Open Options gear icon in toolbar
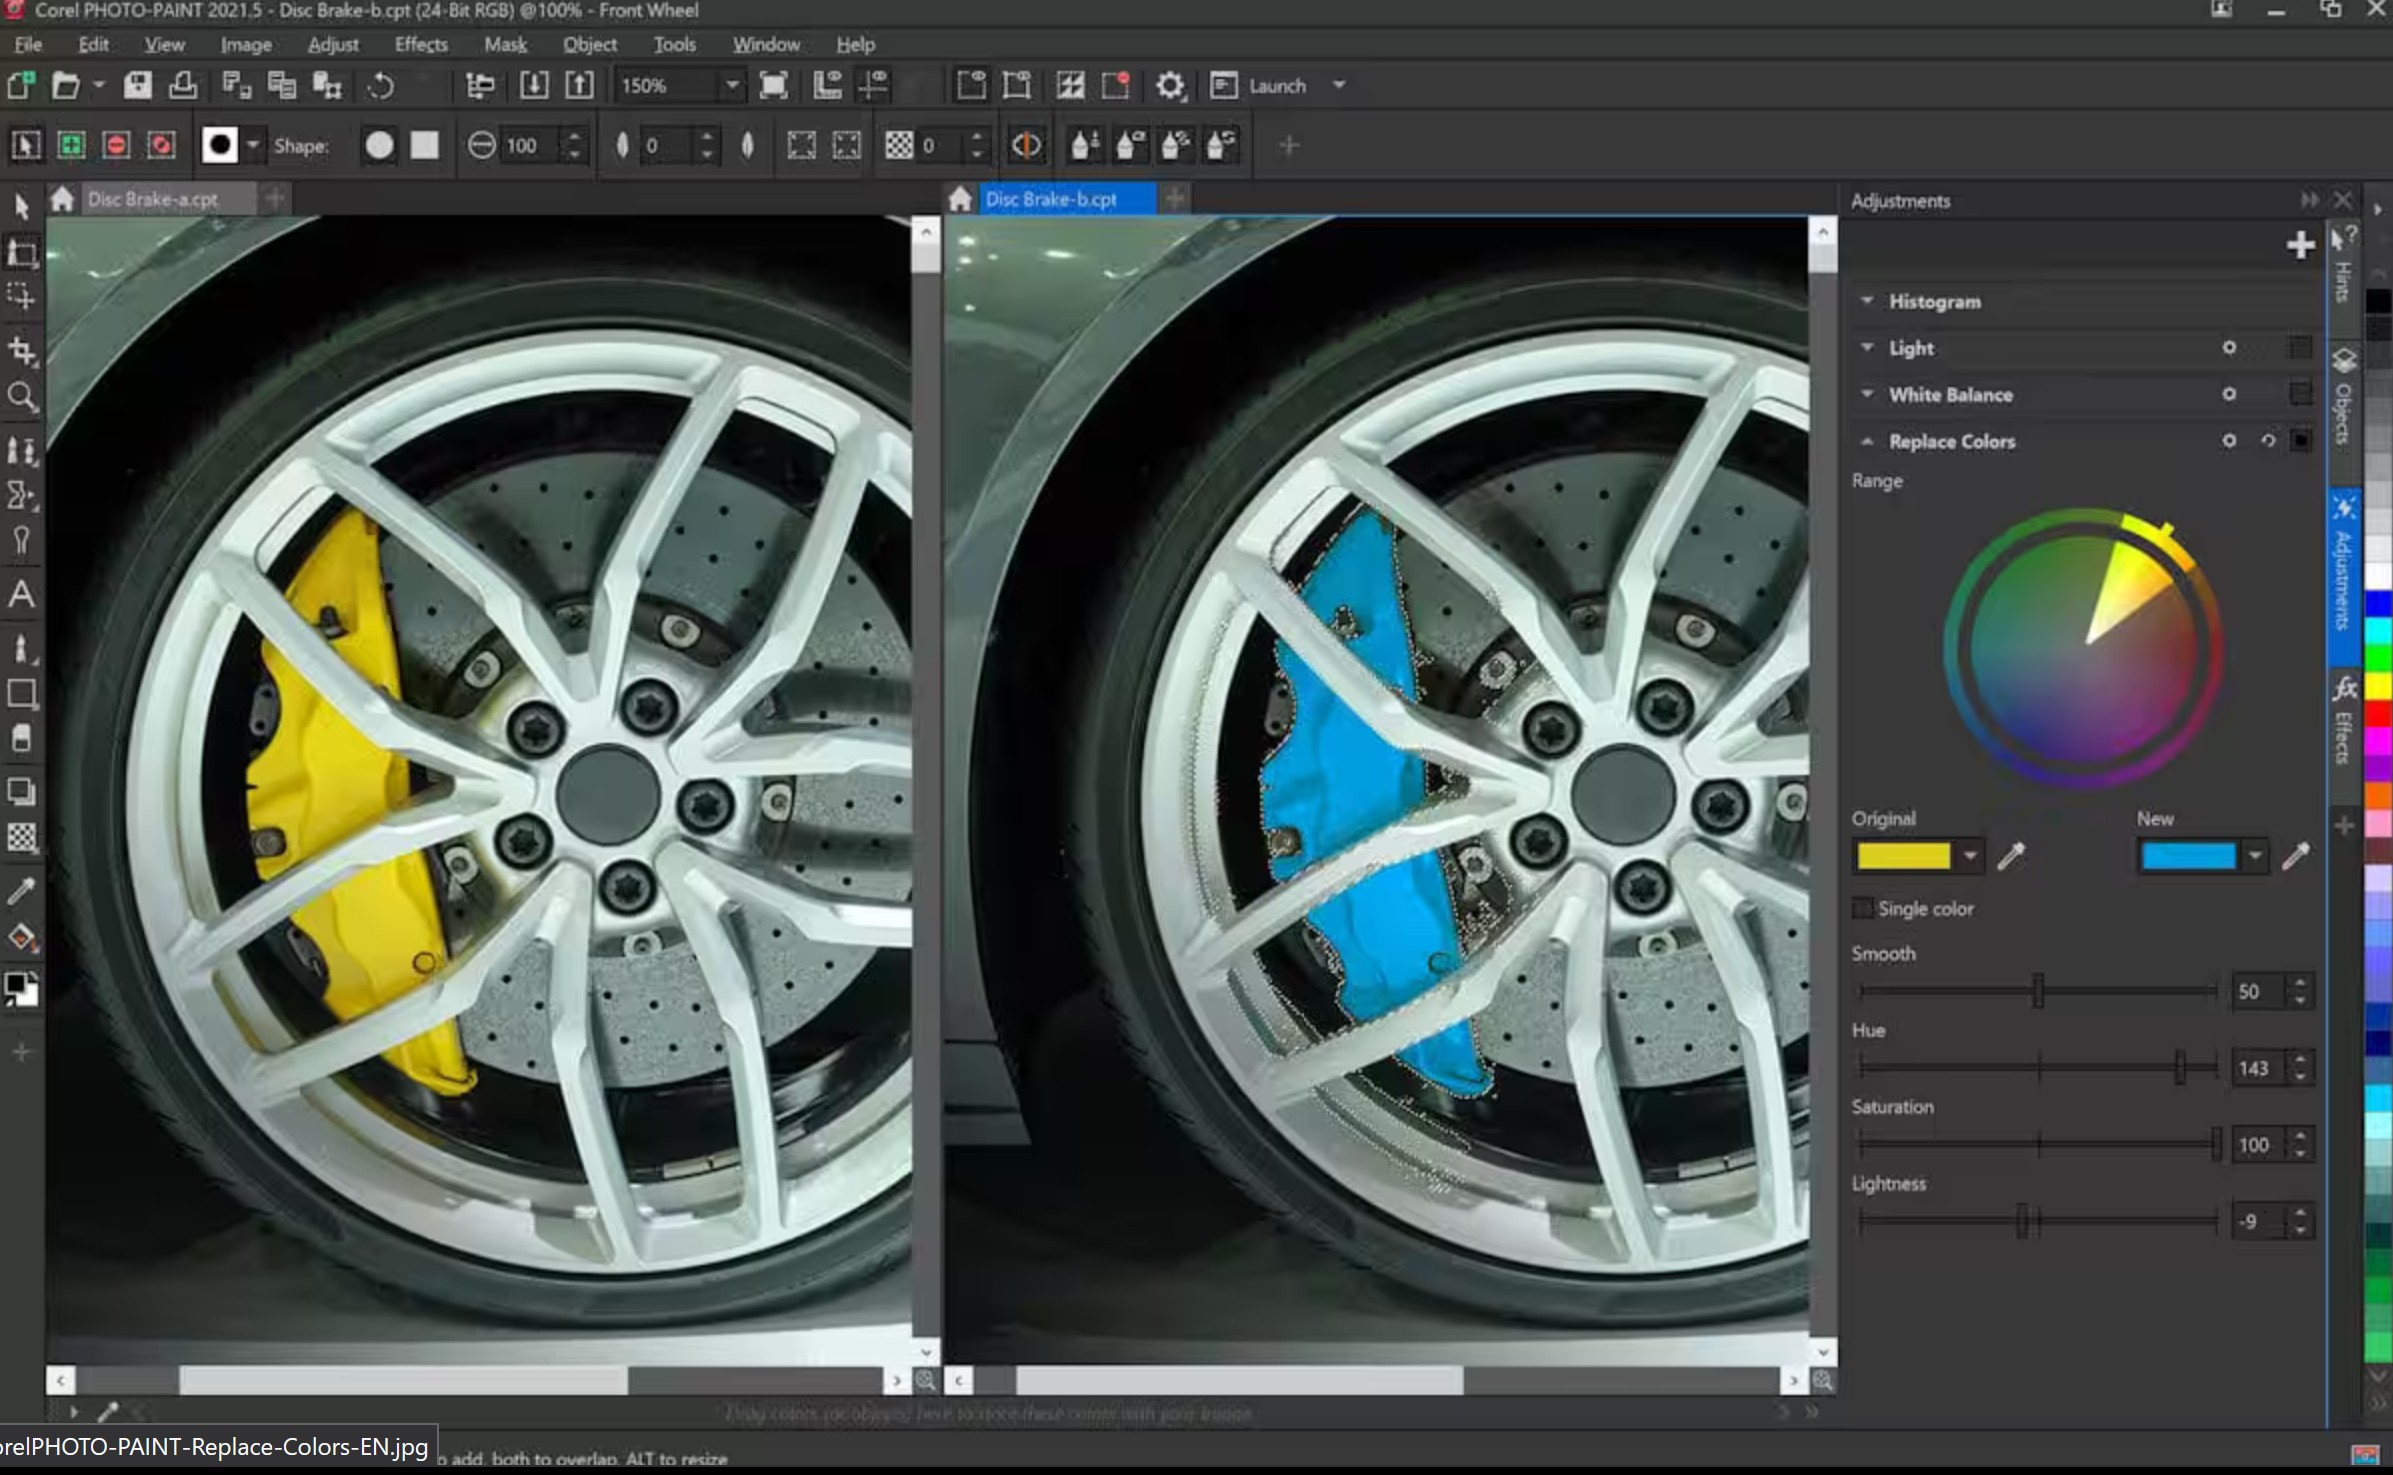Viewport: 2393px width, 1475px height. pos(1169,85)
